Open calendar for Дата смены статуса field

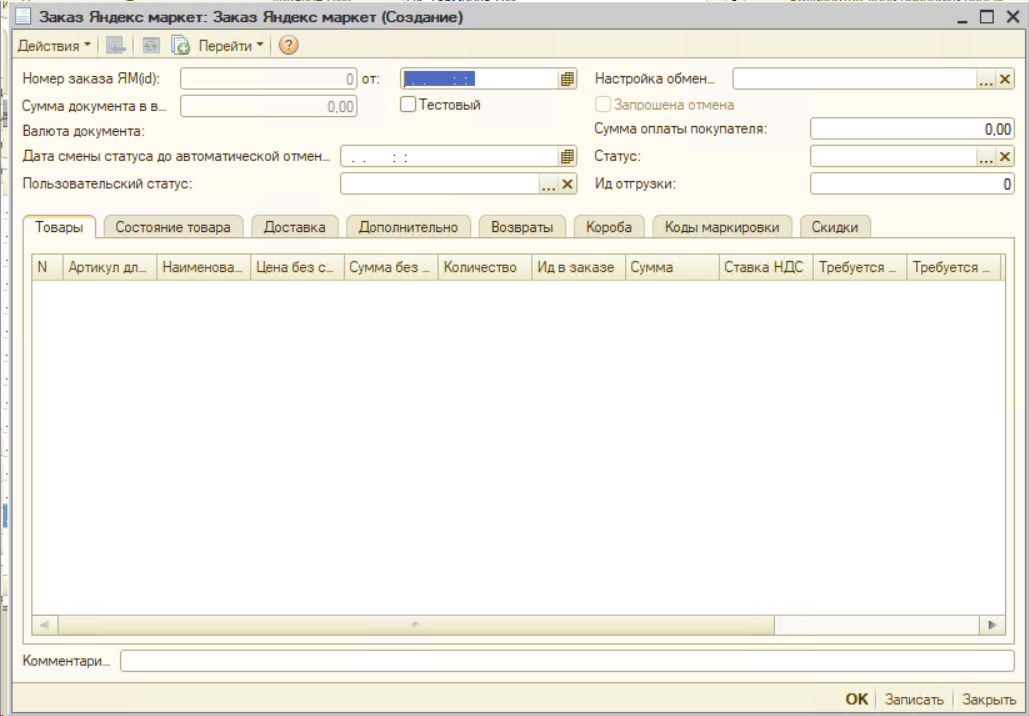[568, 157]
